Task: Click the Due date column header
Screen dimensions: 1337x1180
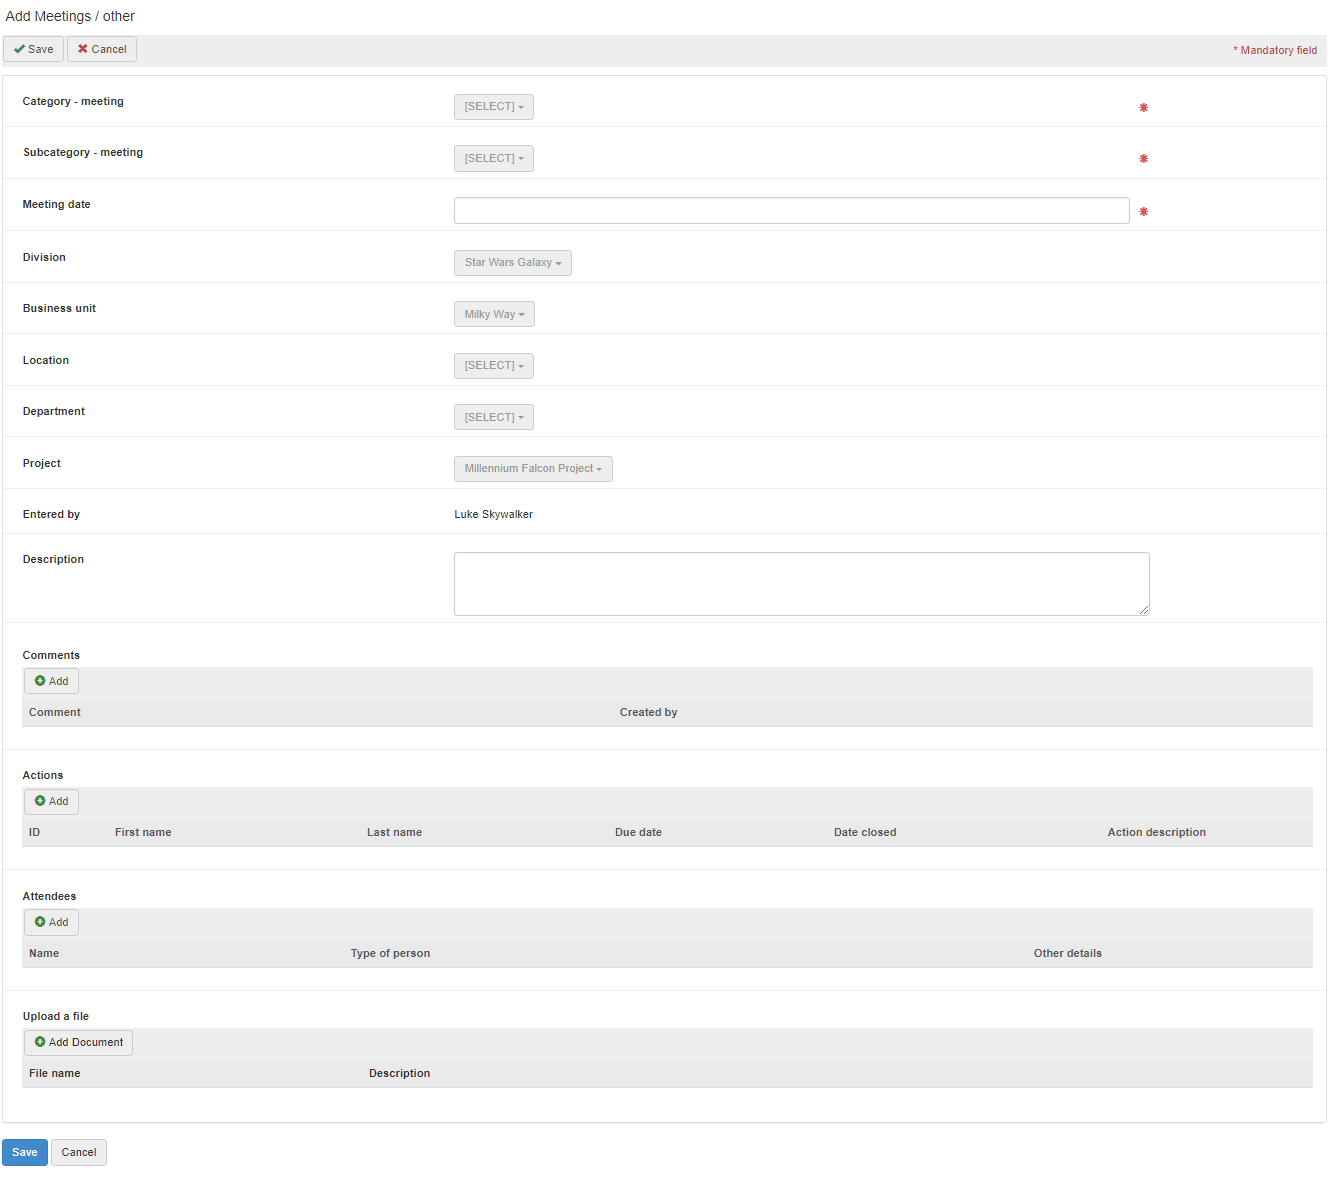Action: [x=638, y=832]
